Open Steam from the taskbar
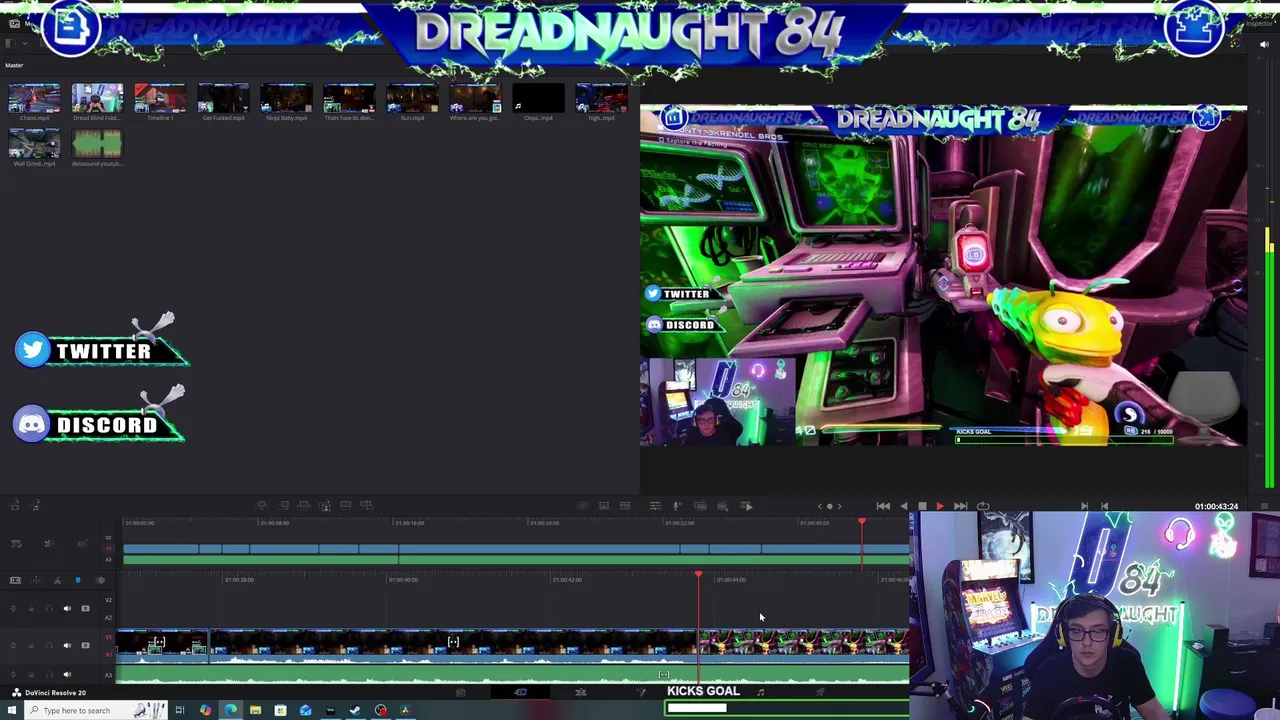1280x720 pixels. [x=355, y=711]
